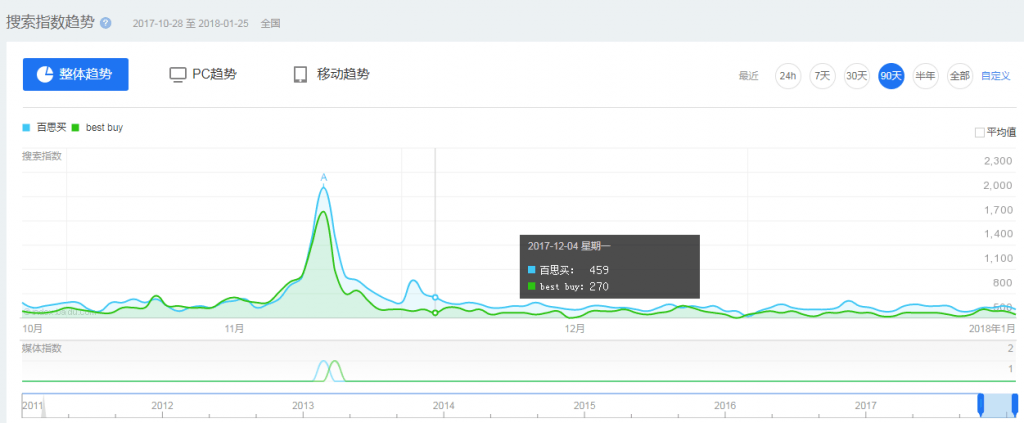Click the left timeline range handle
The image size is (1024, 423).
pos(980,404)
